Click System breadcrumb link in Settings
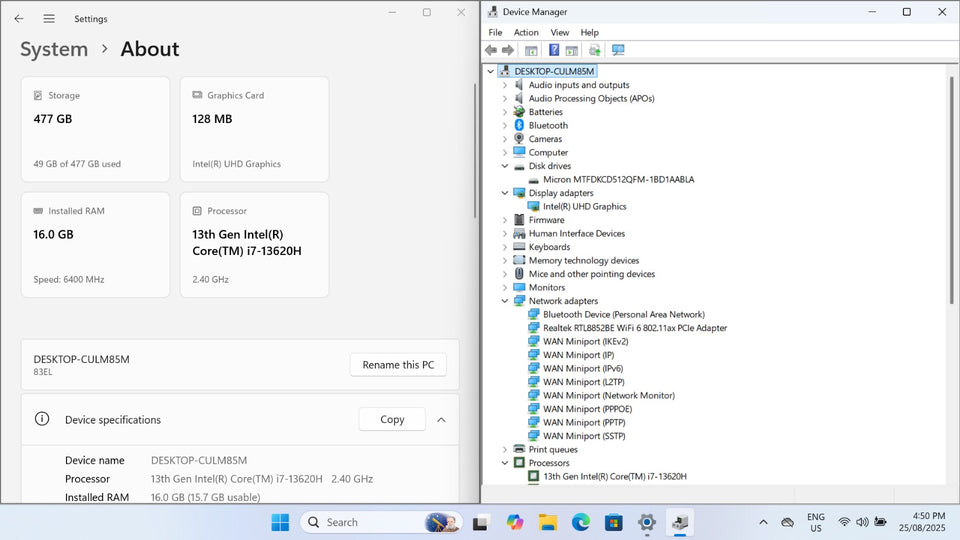960x540 pixels. click(x=54, y=49)
